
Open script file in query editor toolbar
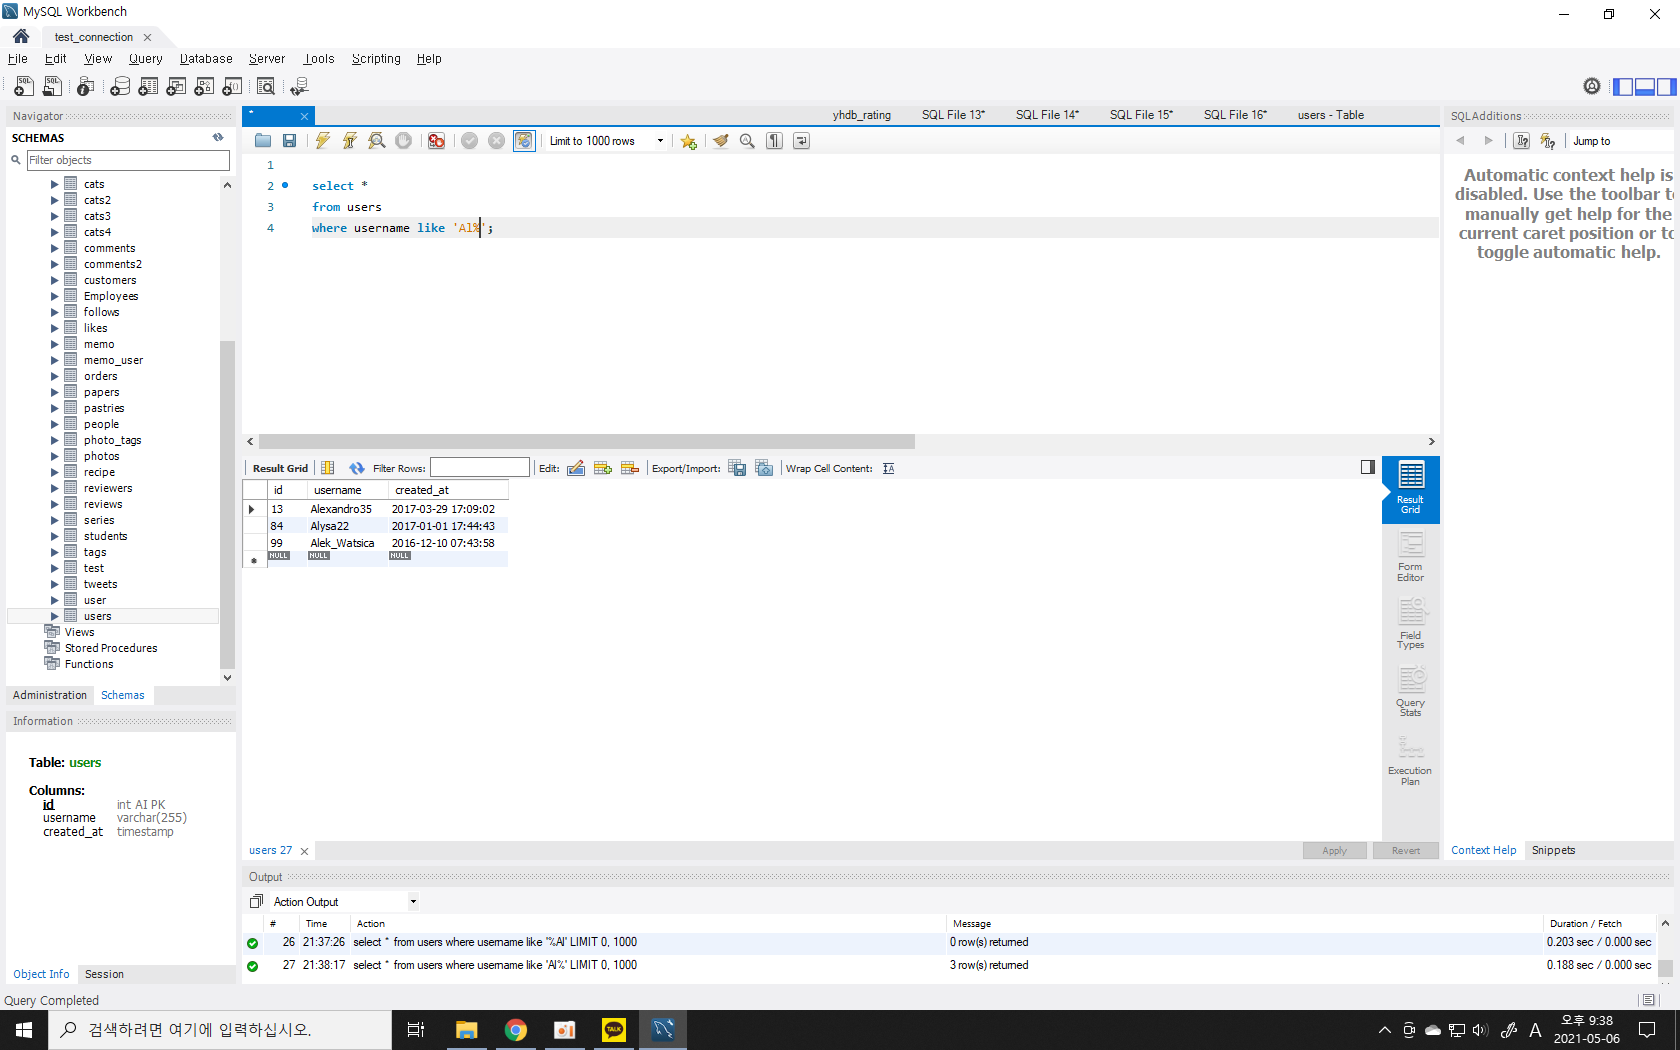pyautogui.click(x=263, y=141)
